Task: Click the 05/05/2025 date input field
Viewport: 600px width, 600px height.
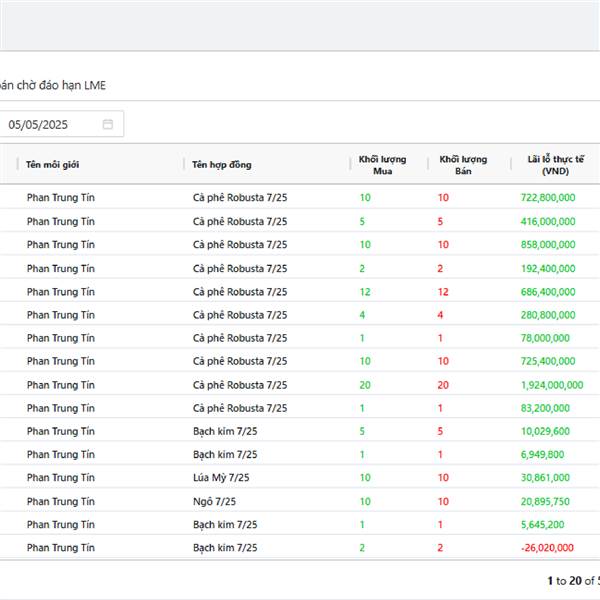Action: coord(61,124)
